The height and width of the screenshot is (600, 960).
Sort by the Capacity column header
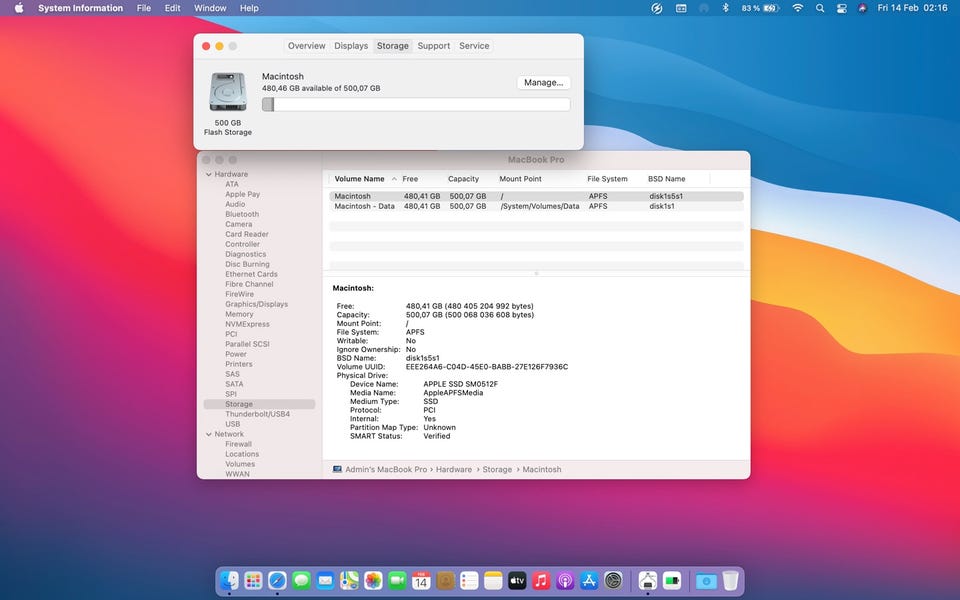coord(463,179)
